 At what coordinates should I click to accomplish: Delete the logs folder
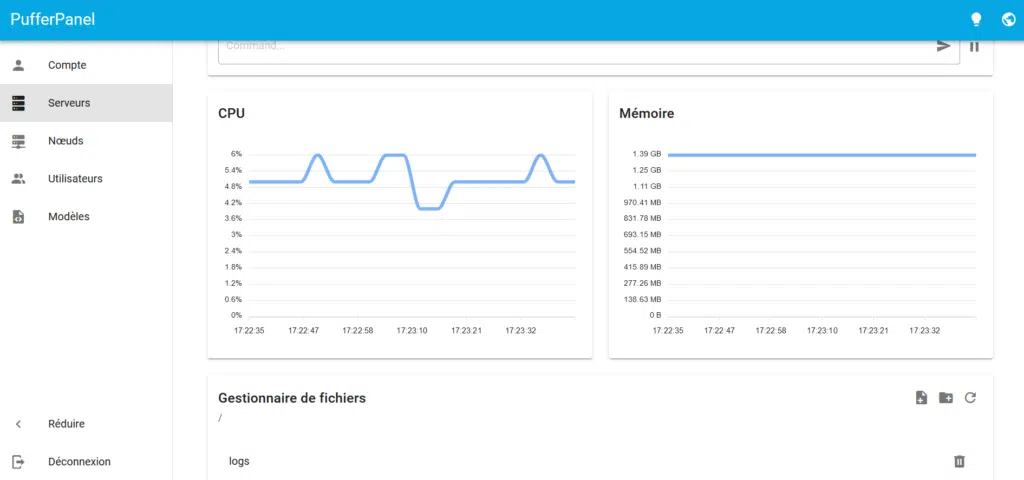(959, 462)
